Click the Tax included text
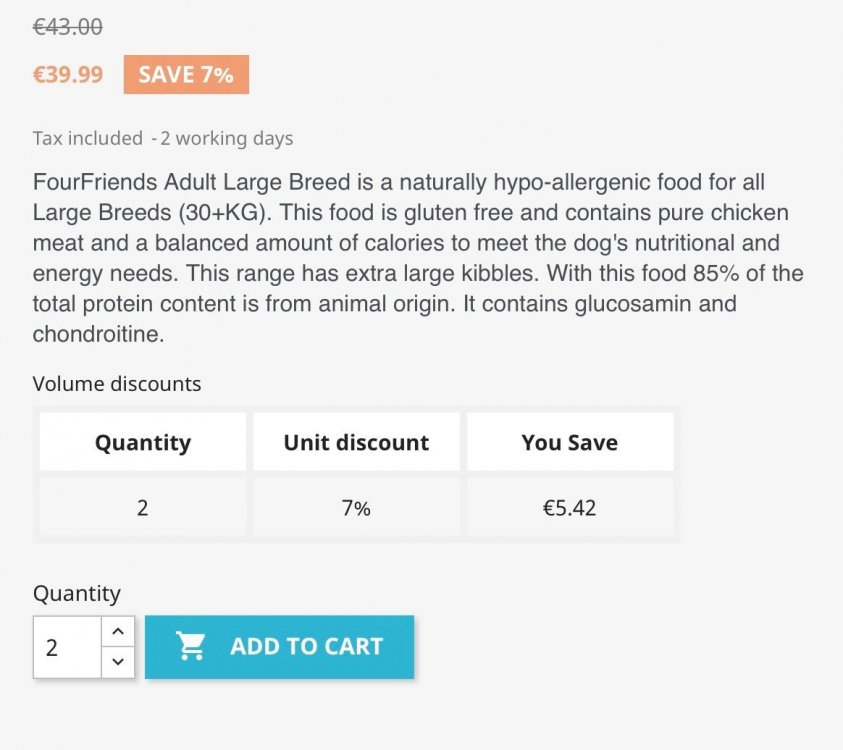Image resolution: width=843 pixels, height=750 pixels. pos(88,139)
